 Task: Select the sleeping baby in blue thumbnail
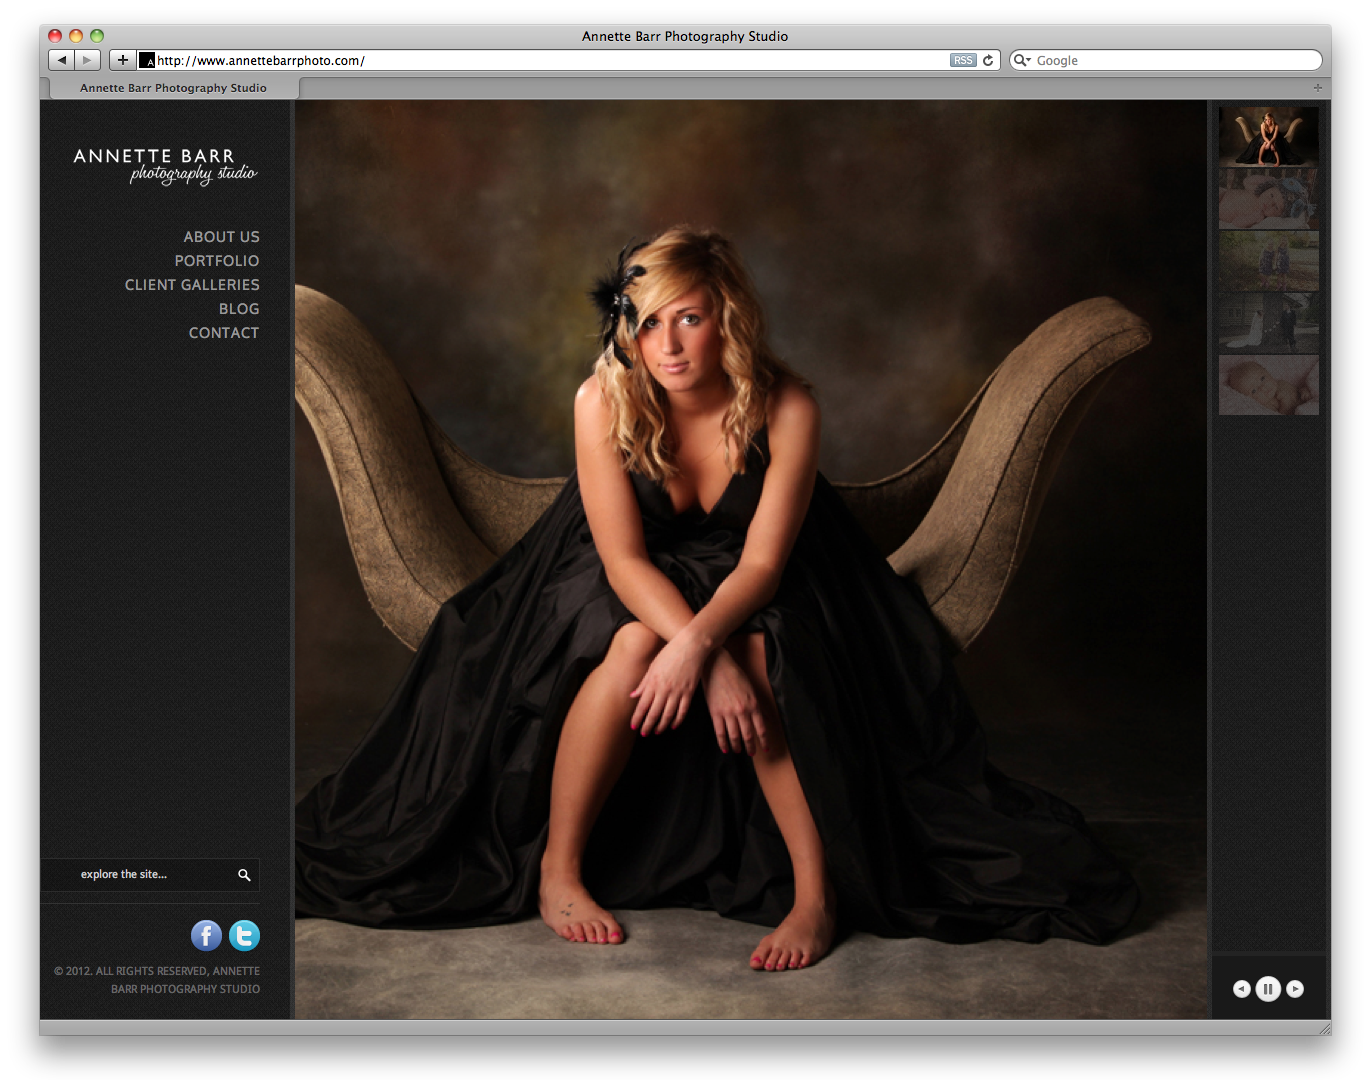(1268, 199)
